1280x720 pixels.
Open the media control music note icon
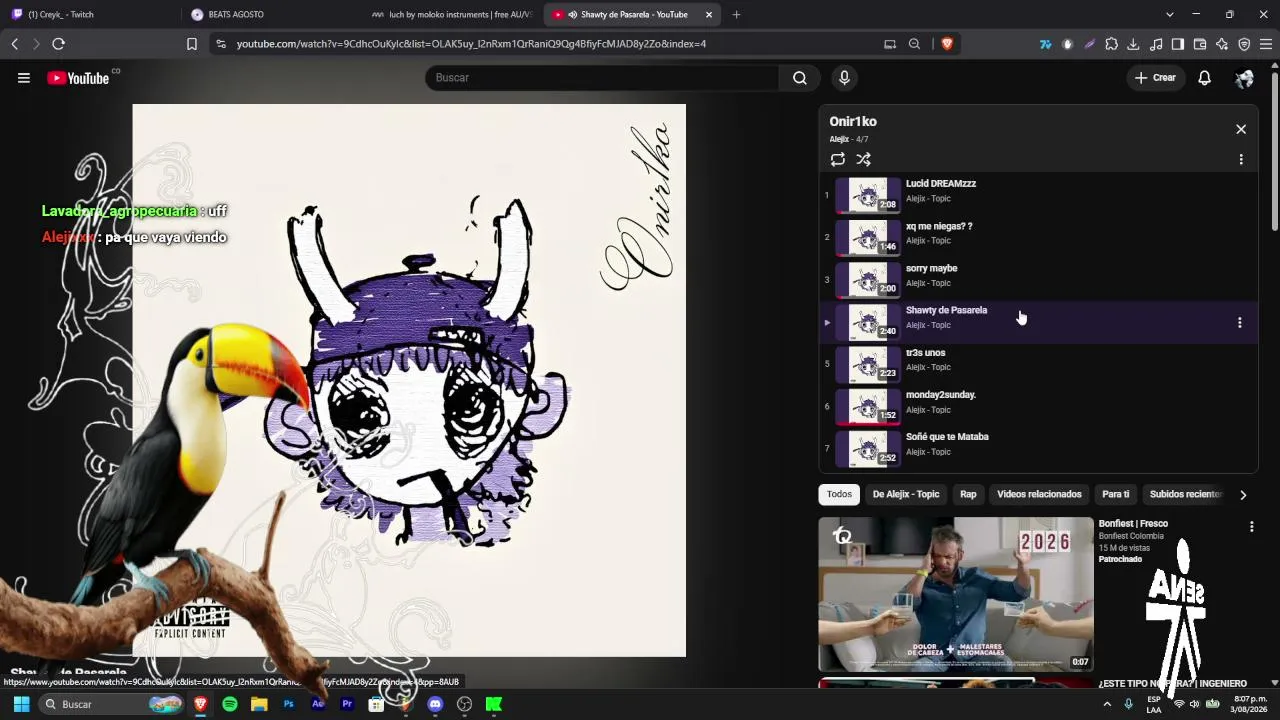tap(1156, 44)
